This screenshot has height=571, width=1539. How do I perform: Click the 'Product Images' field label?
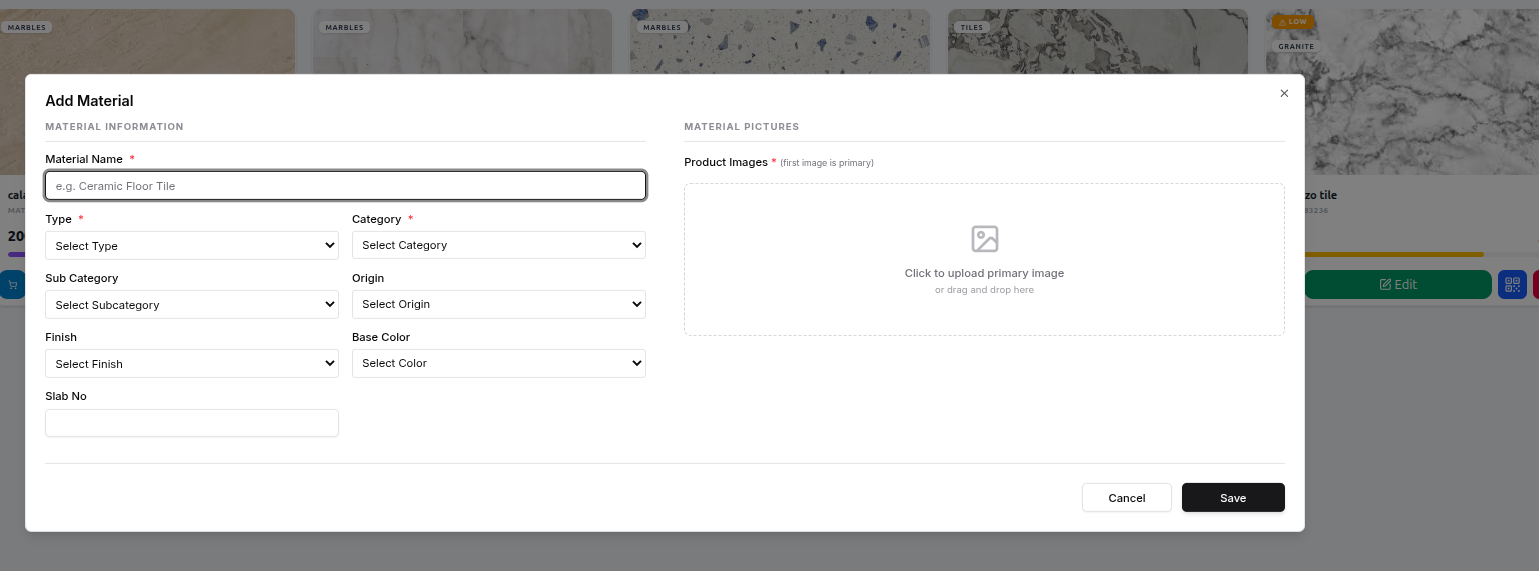[x=726, y=162]
